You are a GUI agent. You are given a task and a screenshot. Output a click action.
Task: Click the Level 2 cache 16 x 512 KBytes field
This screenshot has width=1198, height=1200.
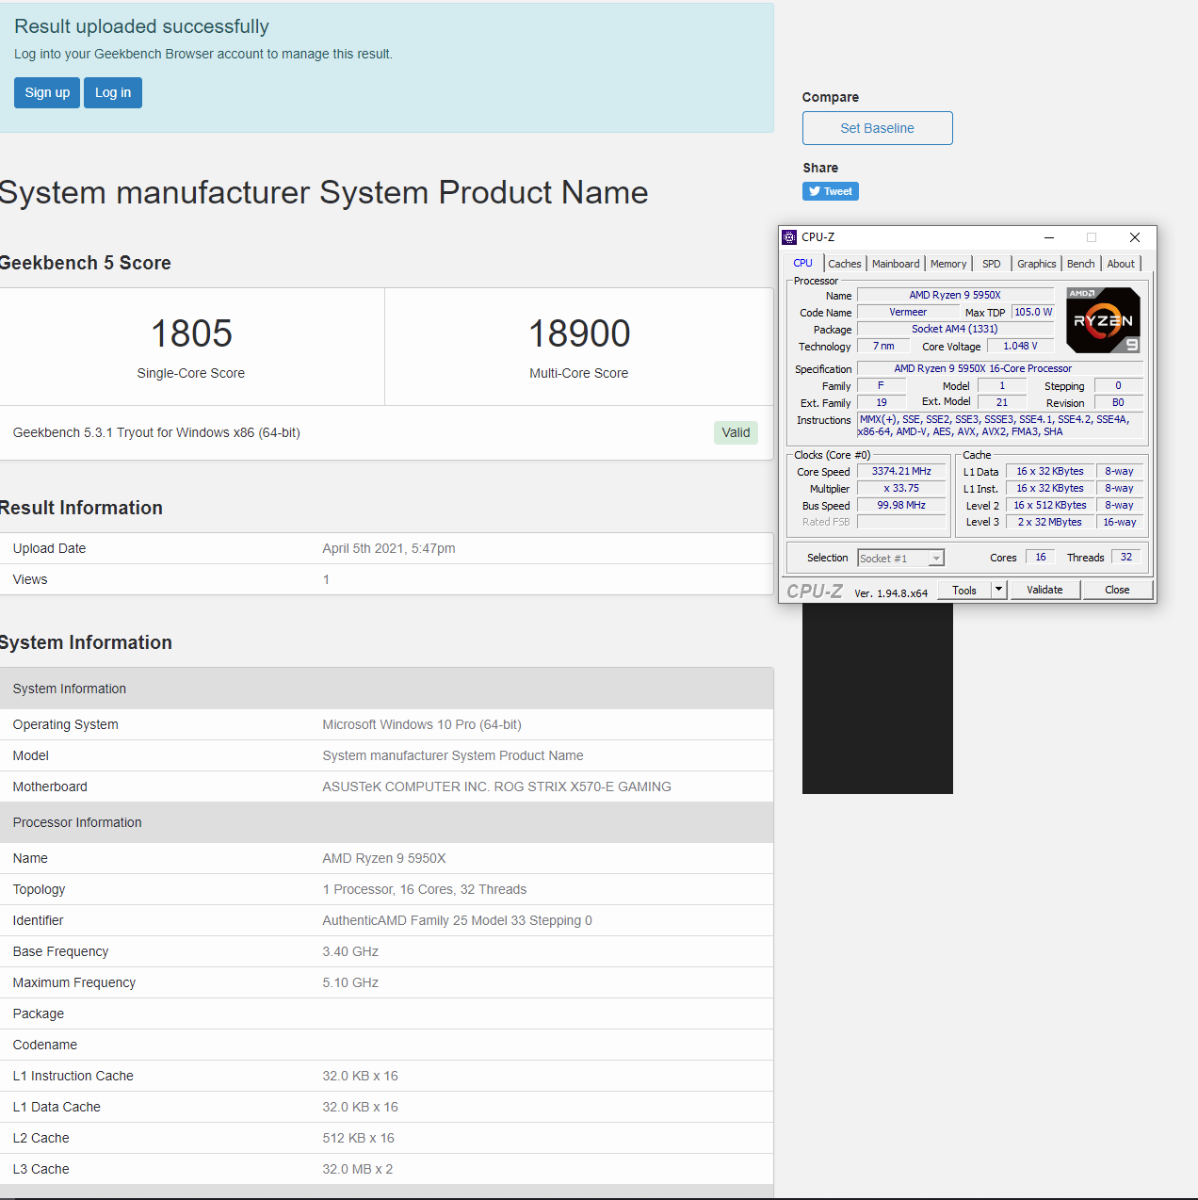tap(1049, 505)
